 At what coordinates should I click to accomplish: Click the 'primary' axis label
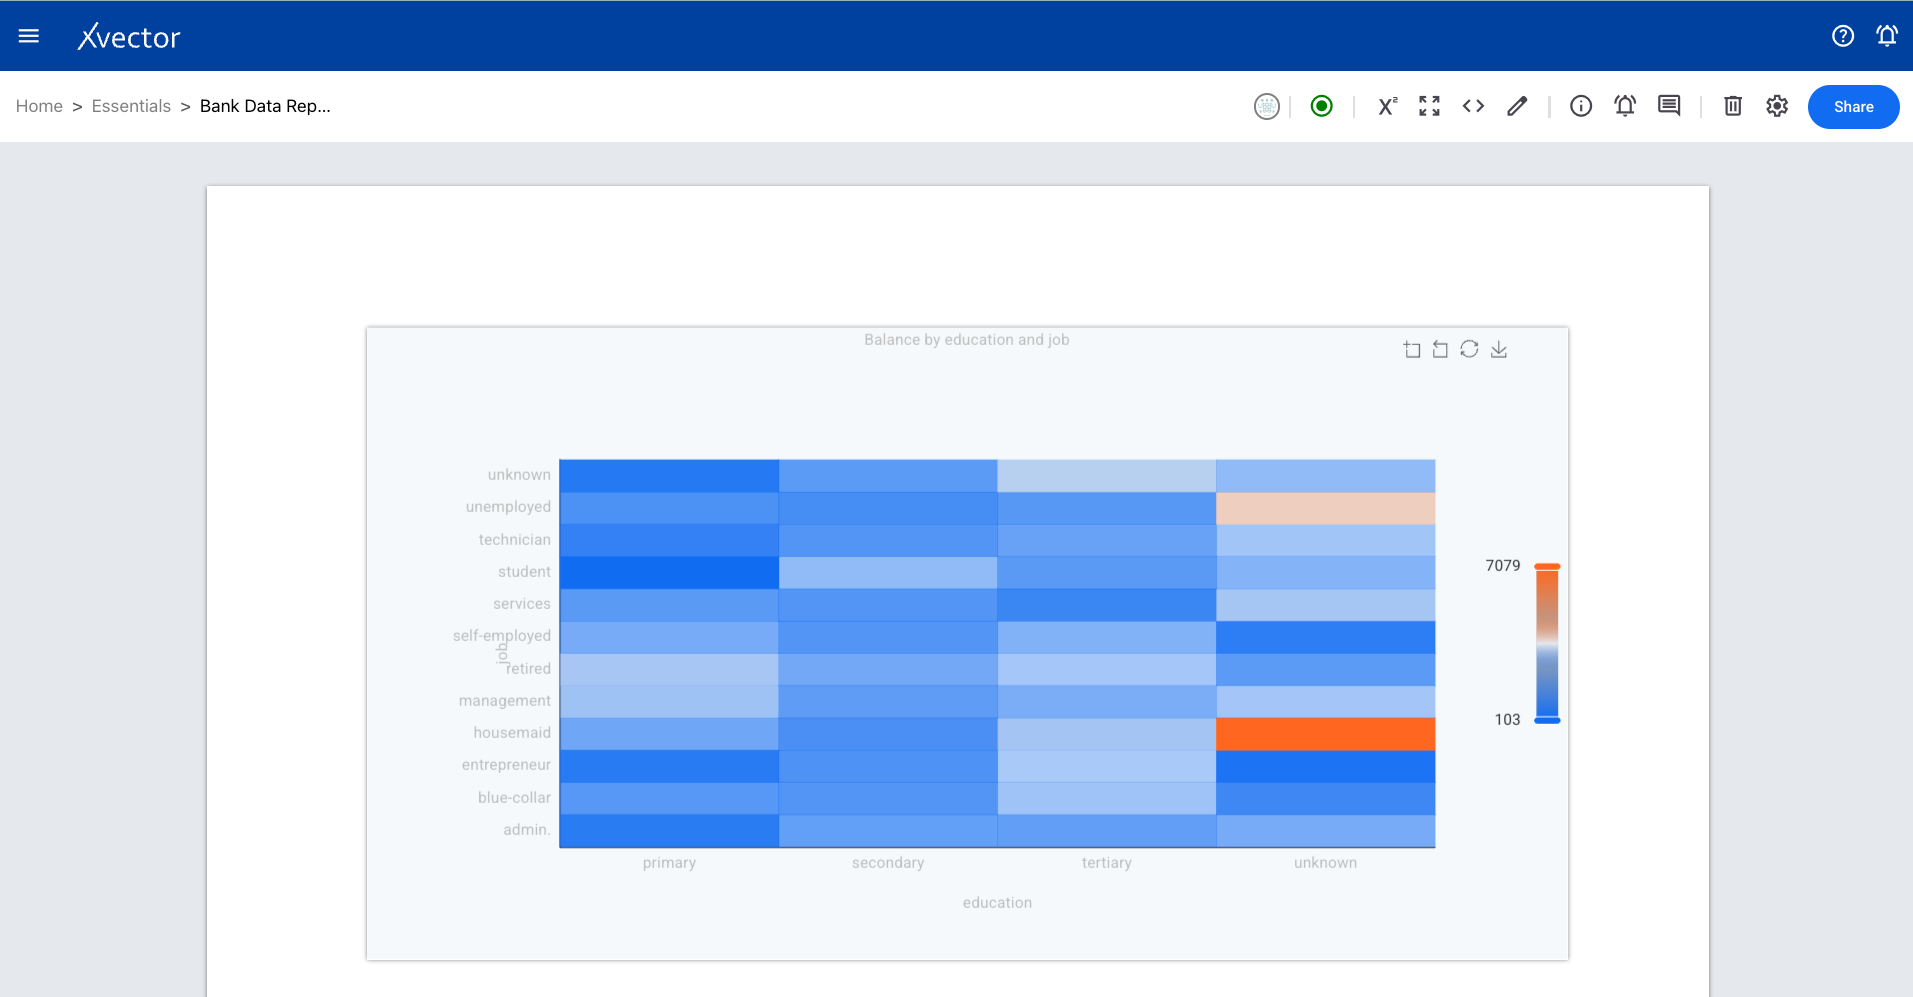pyautogui.click(x=669, y=863)
